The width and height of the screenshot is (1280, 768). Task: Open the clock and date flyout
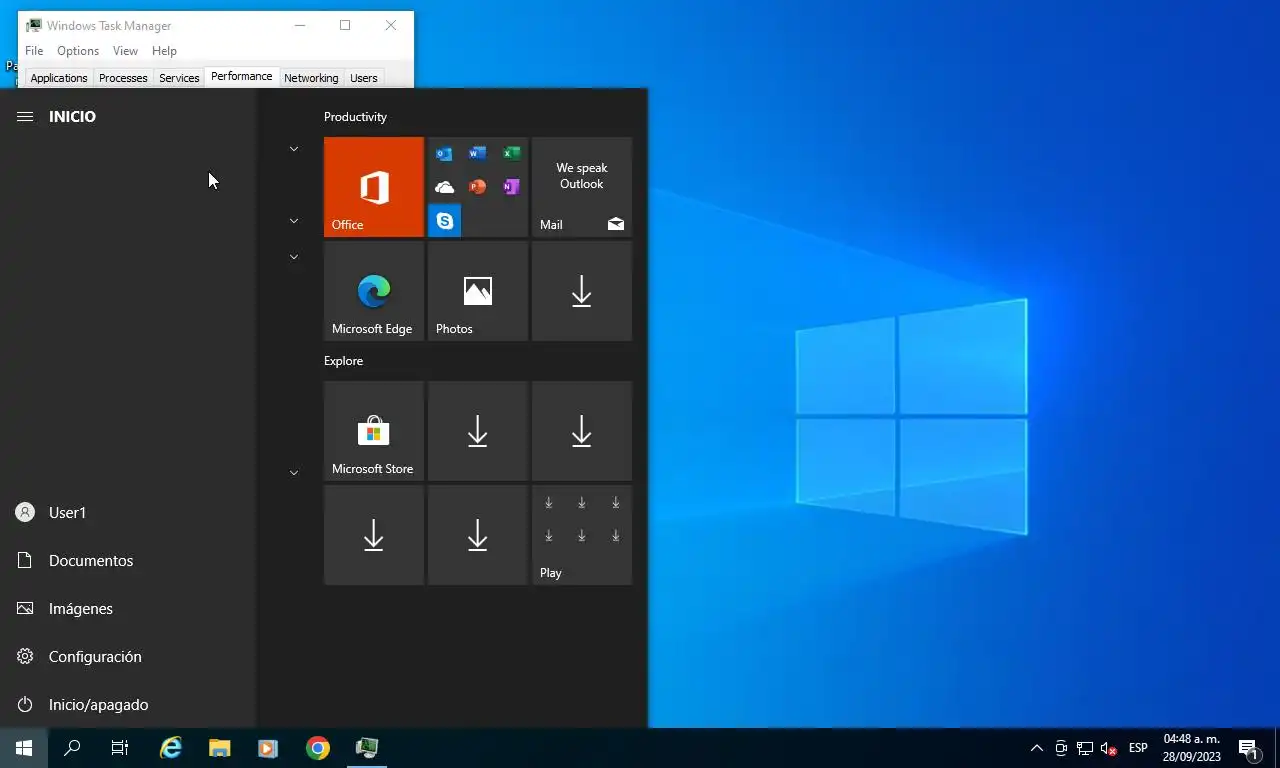[1192, 748]
